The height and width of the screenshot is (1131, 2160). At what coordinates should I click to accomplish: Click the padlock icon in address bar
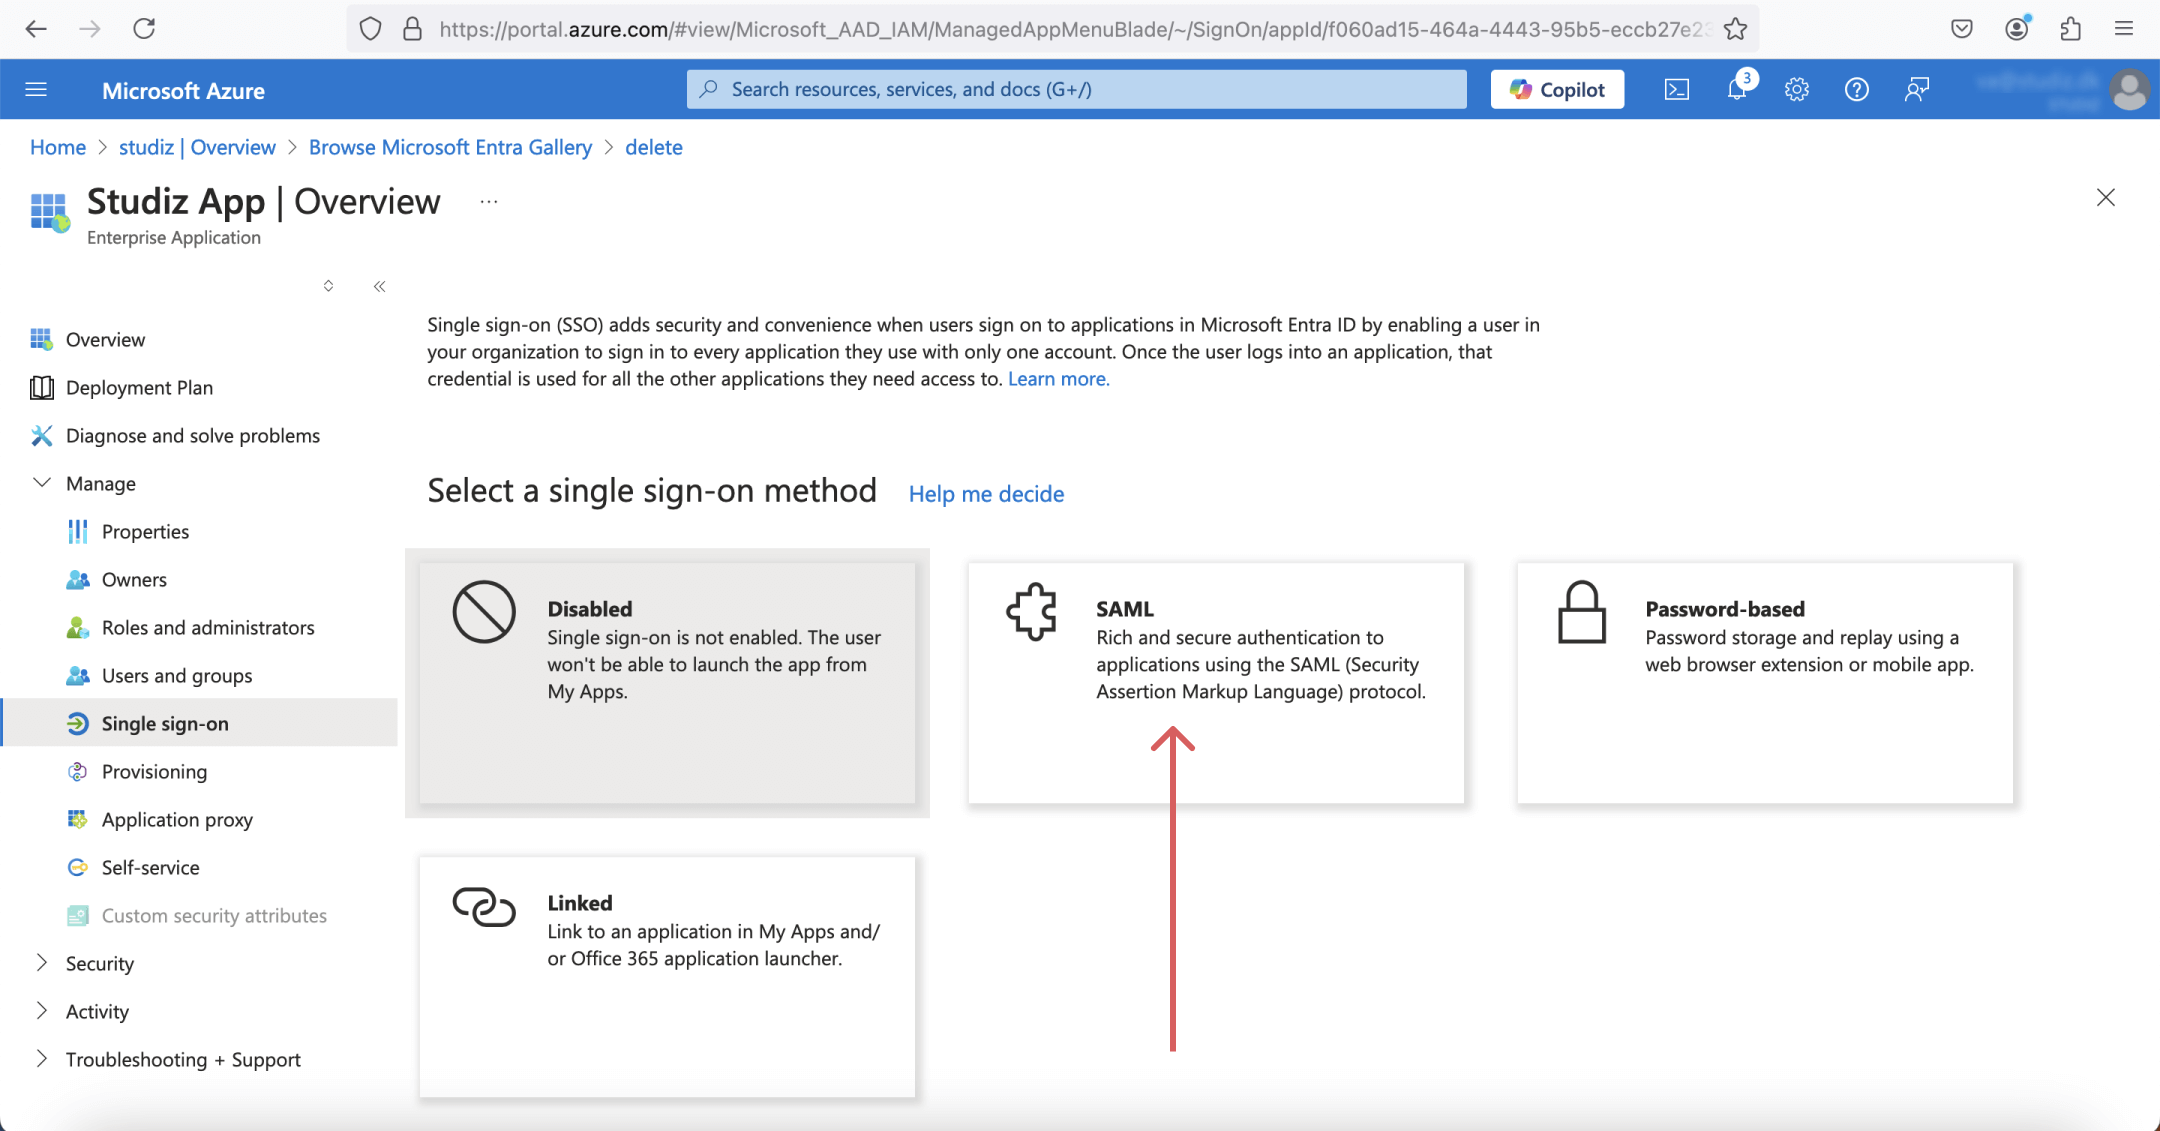pos(412,29)
